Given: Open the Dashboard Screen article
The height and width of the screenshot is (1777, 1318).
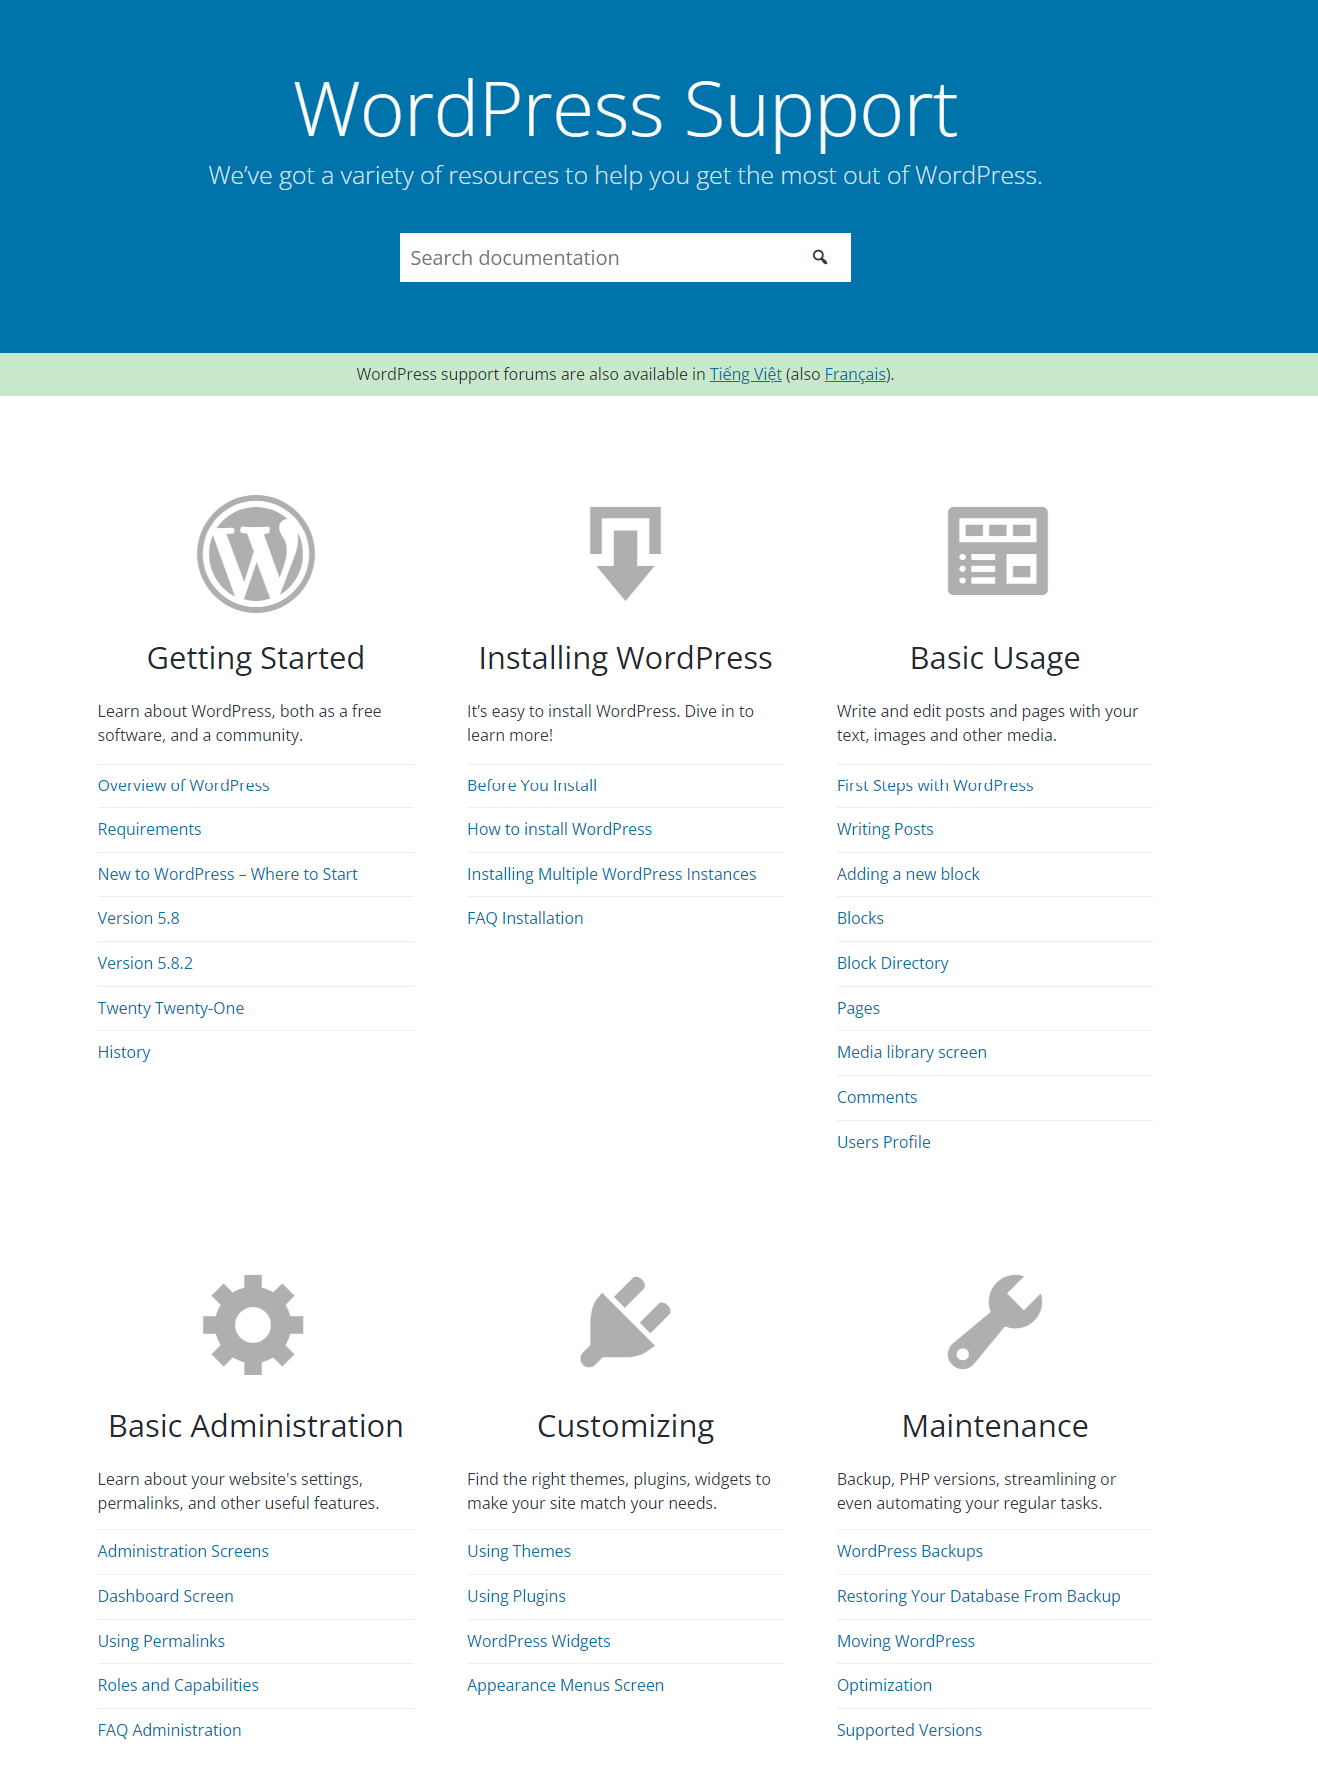Looking at the screenshot, I should pyautogui.click(x=165, y=1596).
